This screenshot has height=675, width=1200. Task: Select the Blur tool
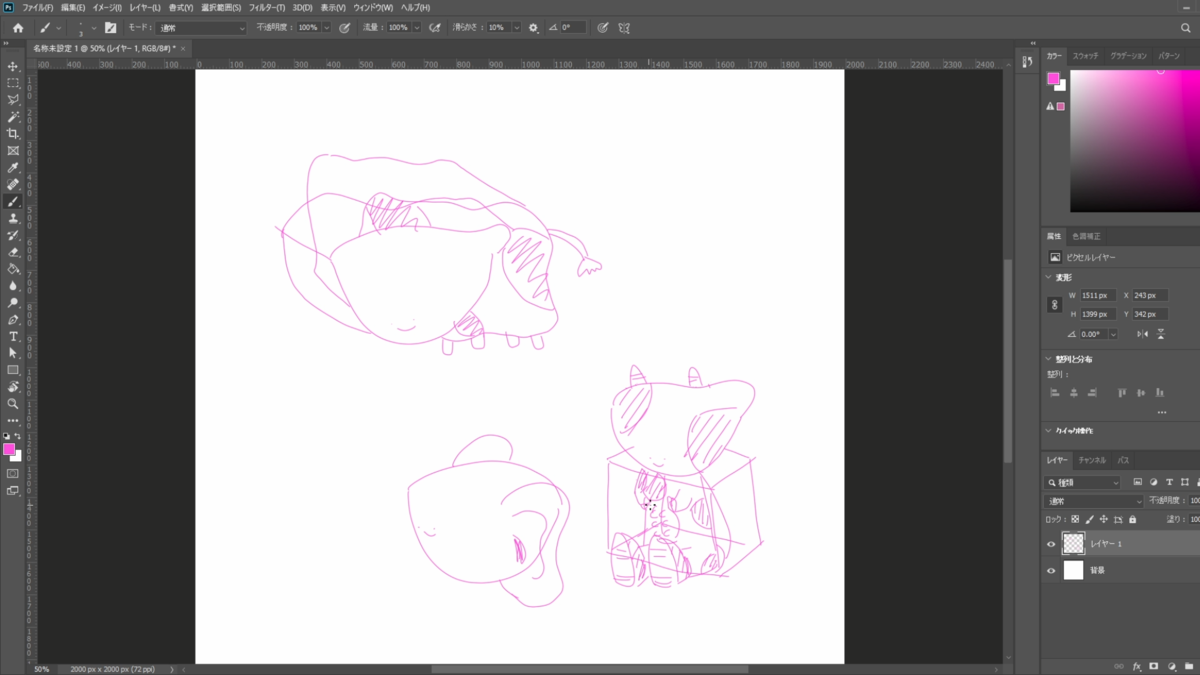(13, 286)
